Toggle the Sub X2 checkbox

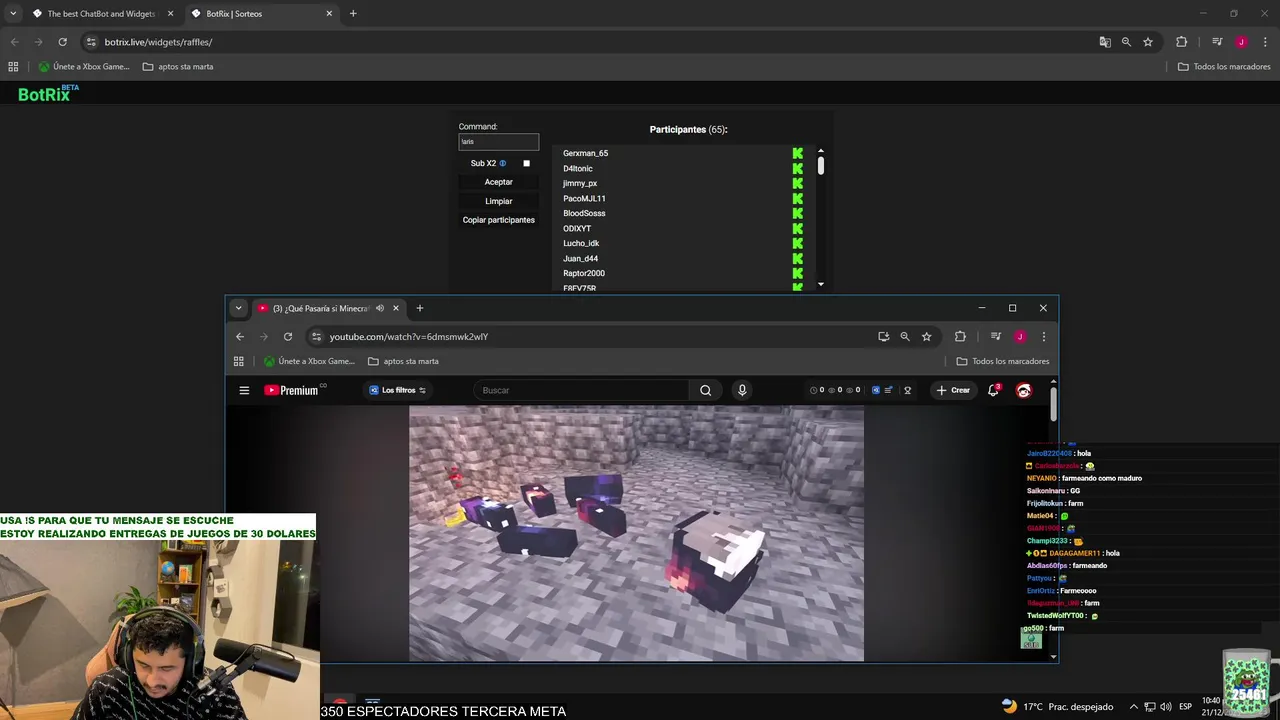pyautogui.click(x=526, y=163)
